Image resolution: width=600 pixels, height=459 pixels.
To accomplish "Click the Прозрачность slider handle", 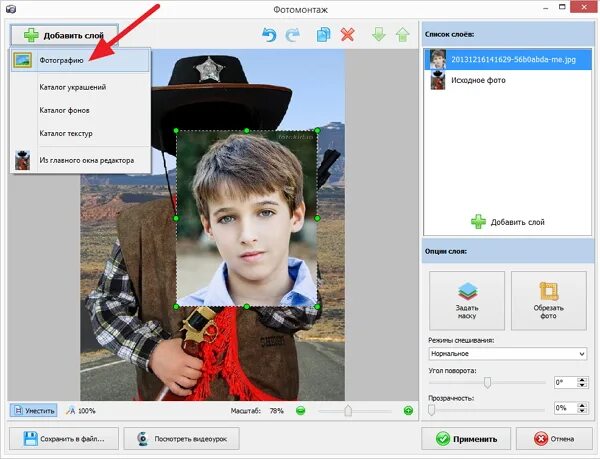I will click(x=432, y=410).
